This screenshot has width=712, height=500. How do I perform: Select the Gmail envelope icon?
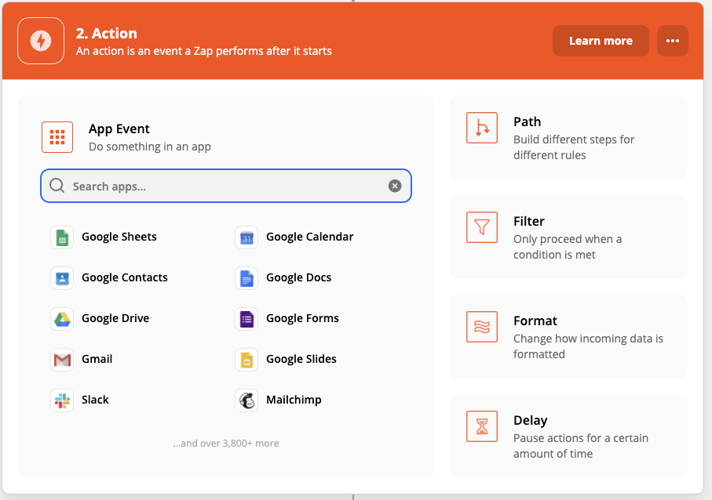click(x=62, y=360)
